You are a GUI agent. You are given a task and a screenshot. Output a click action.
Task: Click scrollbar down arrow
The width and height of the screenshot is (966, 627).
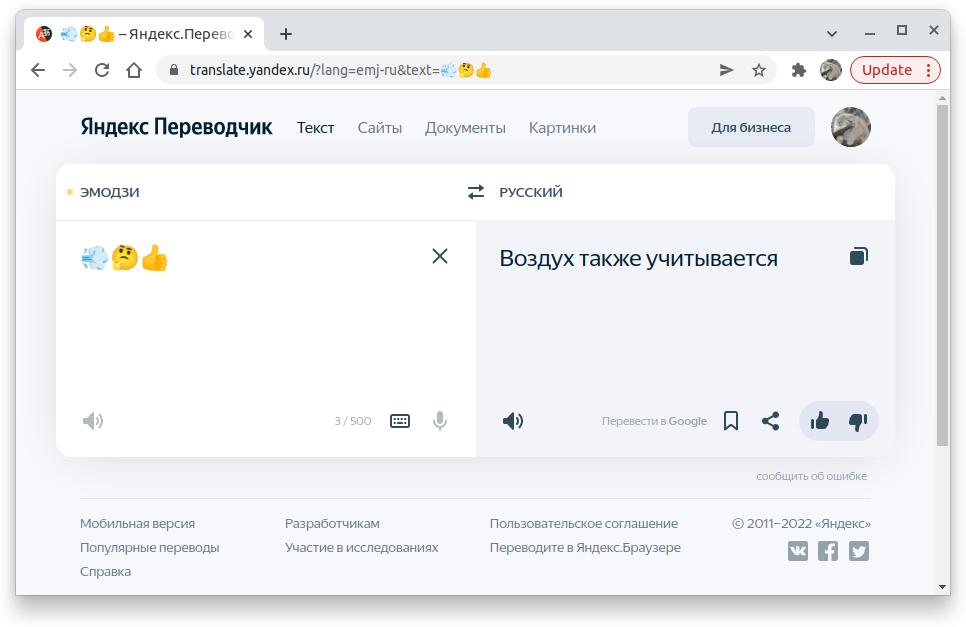pos(942,587)
